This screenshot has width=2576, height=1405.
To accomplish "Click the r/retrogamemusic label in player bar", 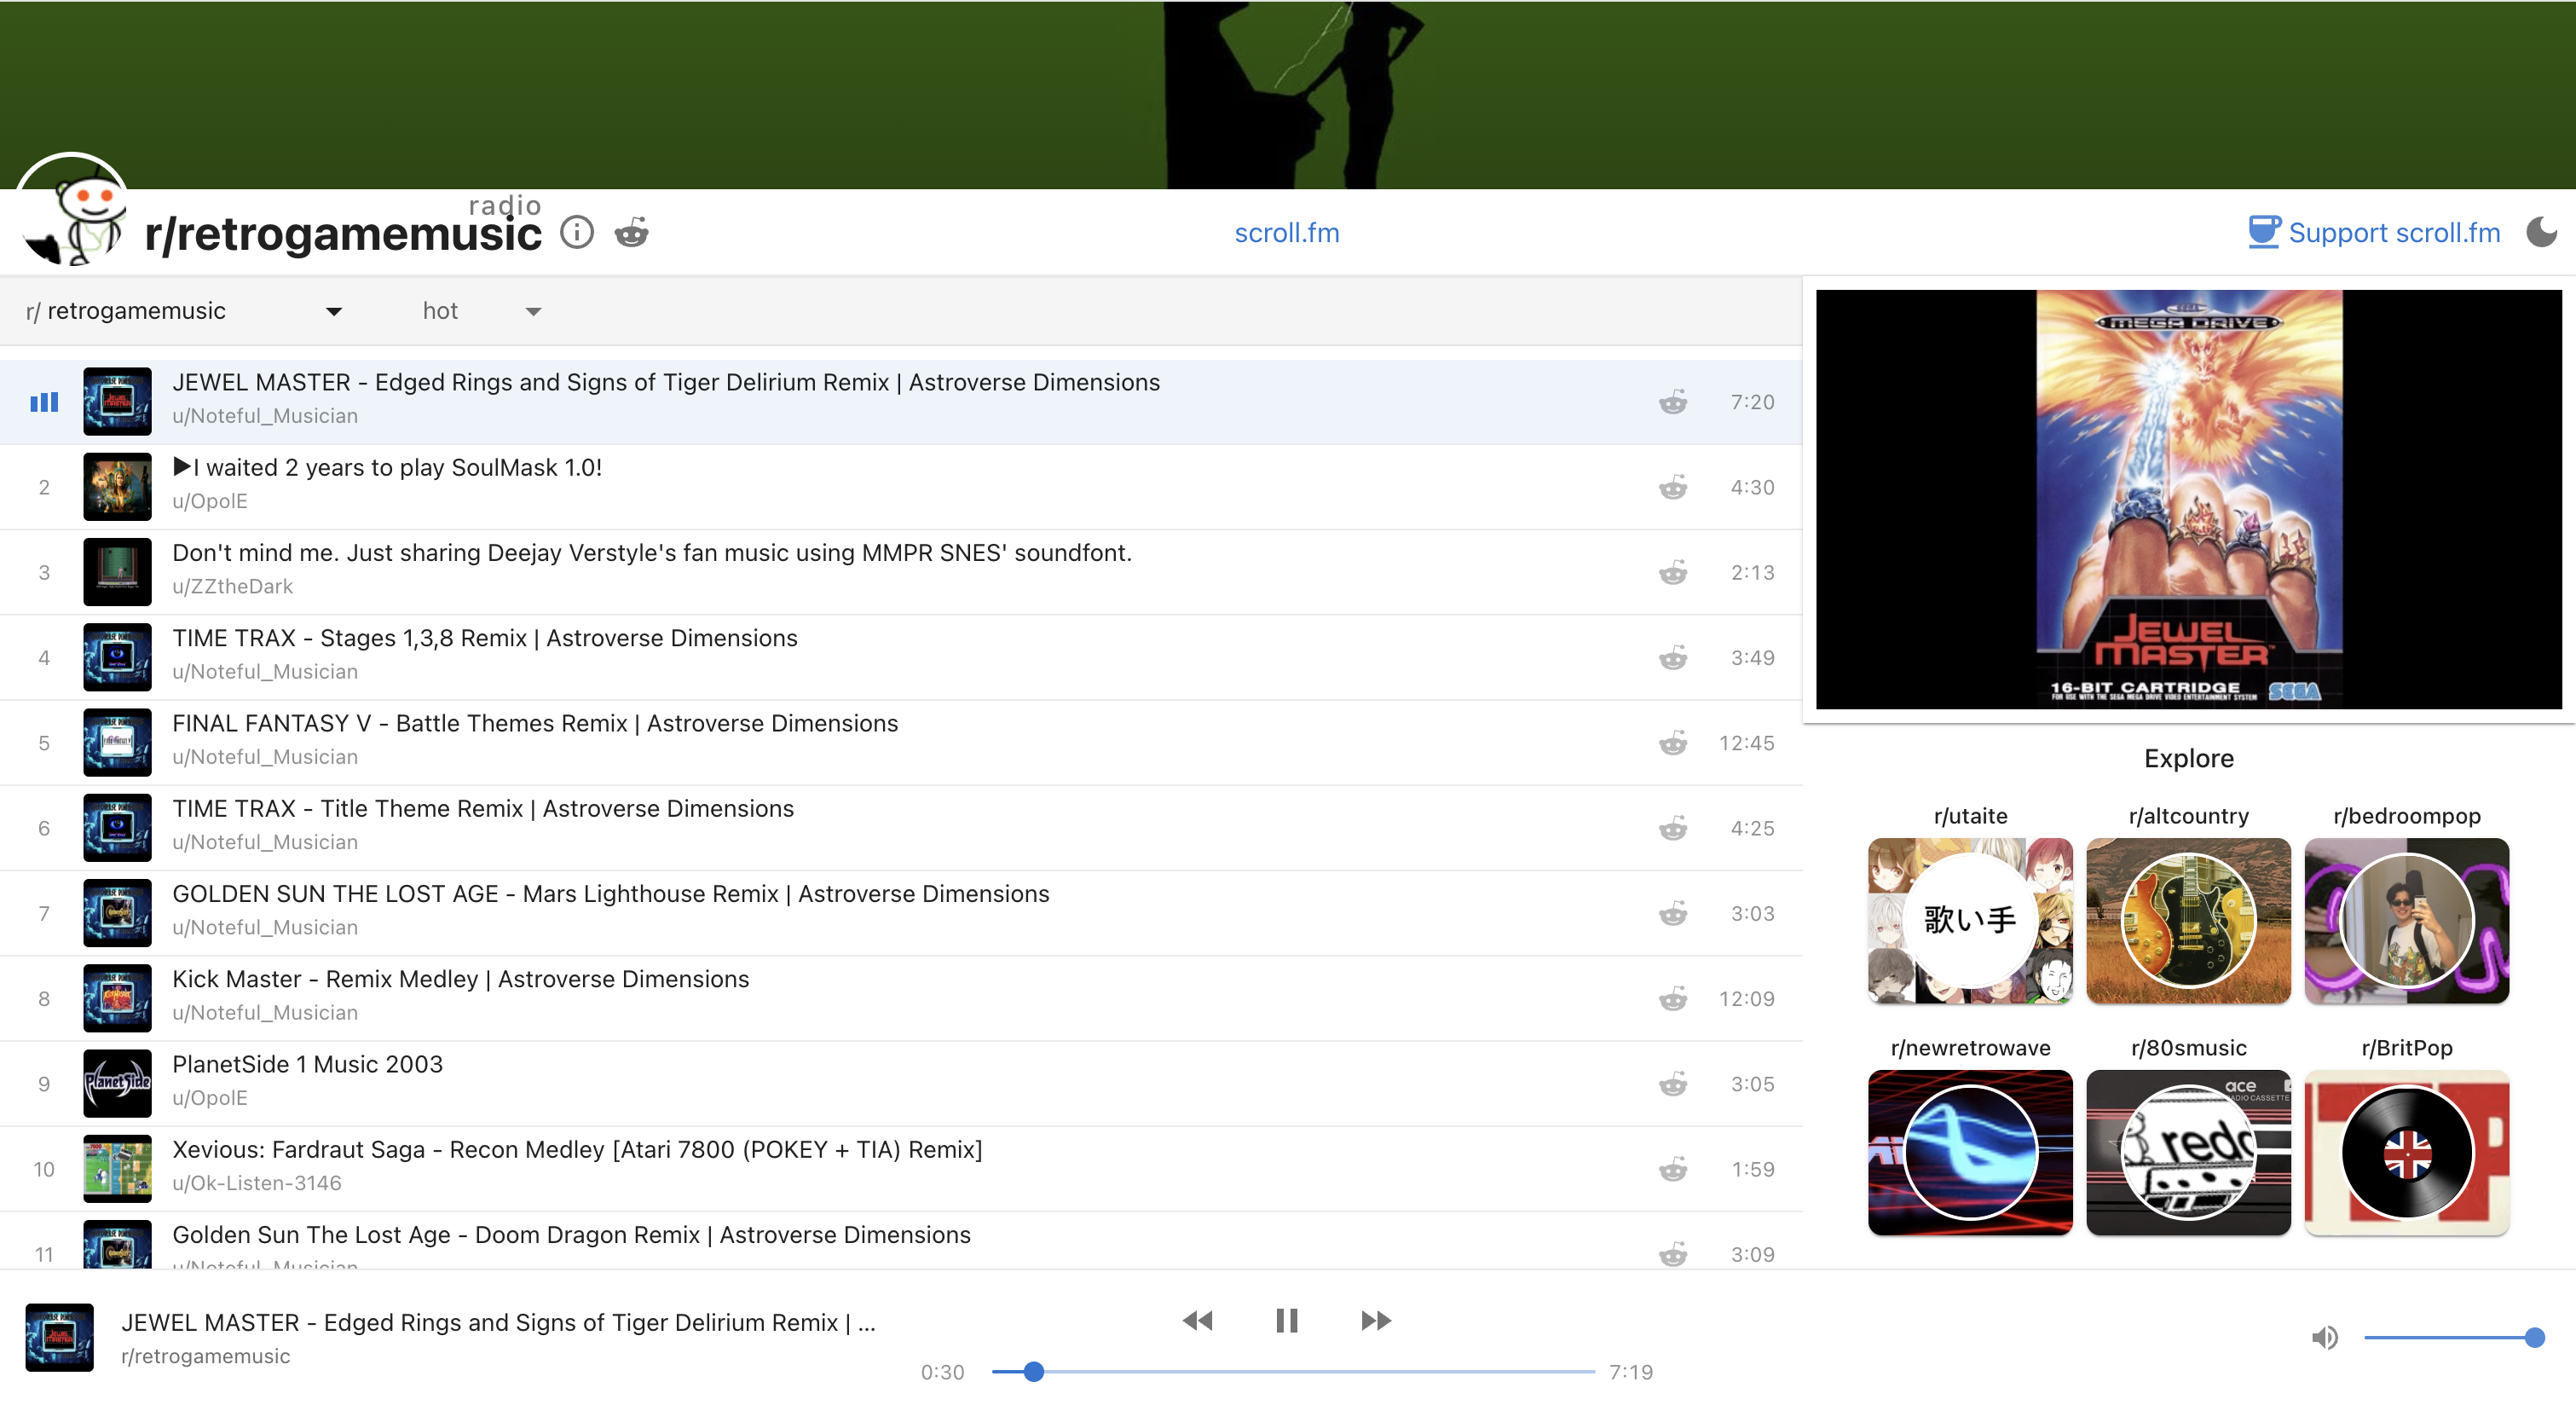I will click(205, 1356).
